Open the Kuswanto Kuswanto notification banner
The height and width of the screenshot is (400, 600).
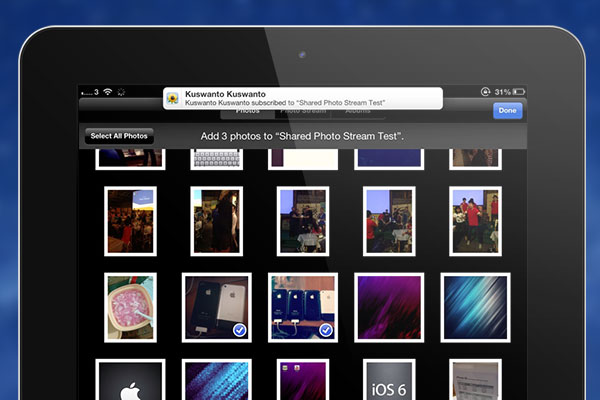pos(303,98)
